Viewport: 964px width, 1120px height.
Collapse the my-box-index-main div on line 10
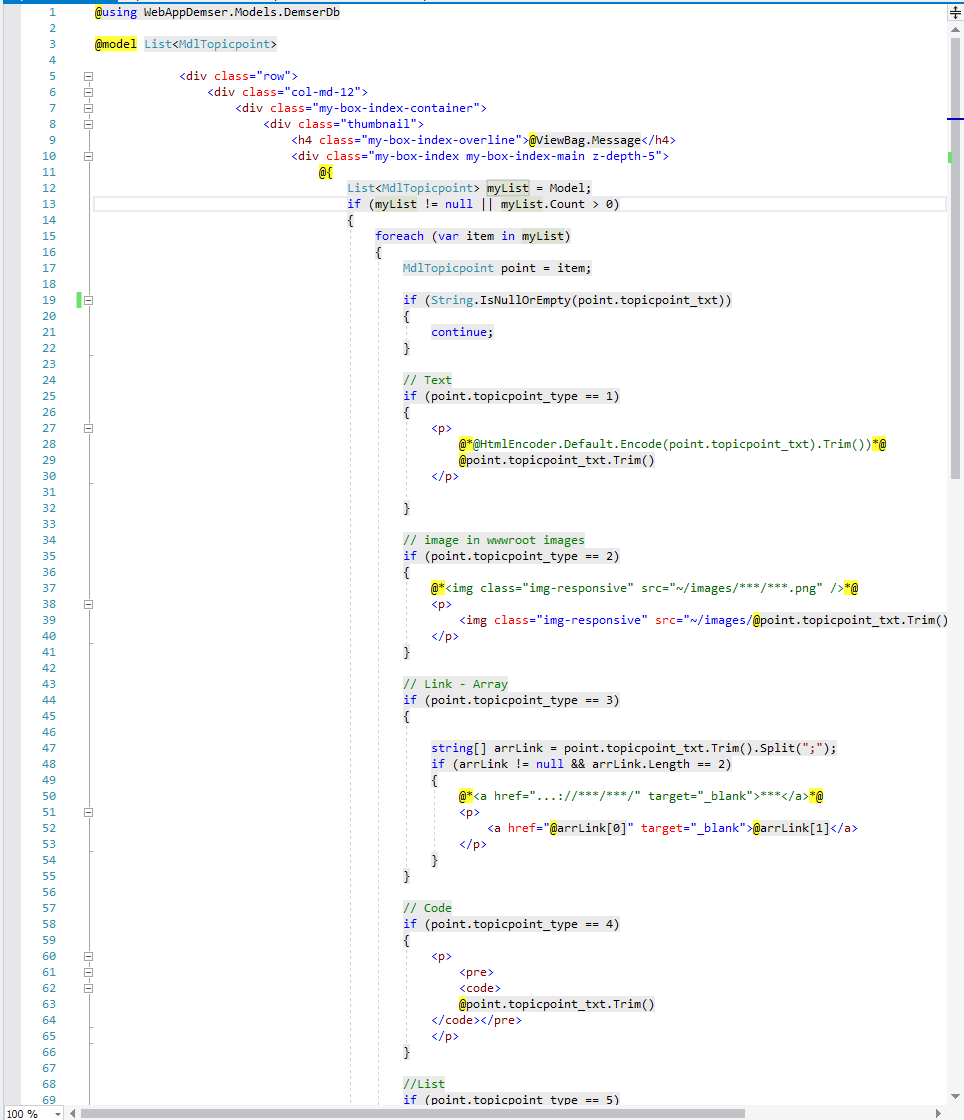pyautogui.click(x=89, y=156)
